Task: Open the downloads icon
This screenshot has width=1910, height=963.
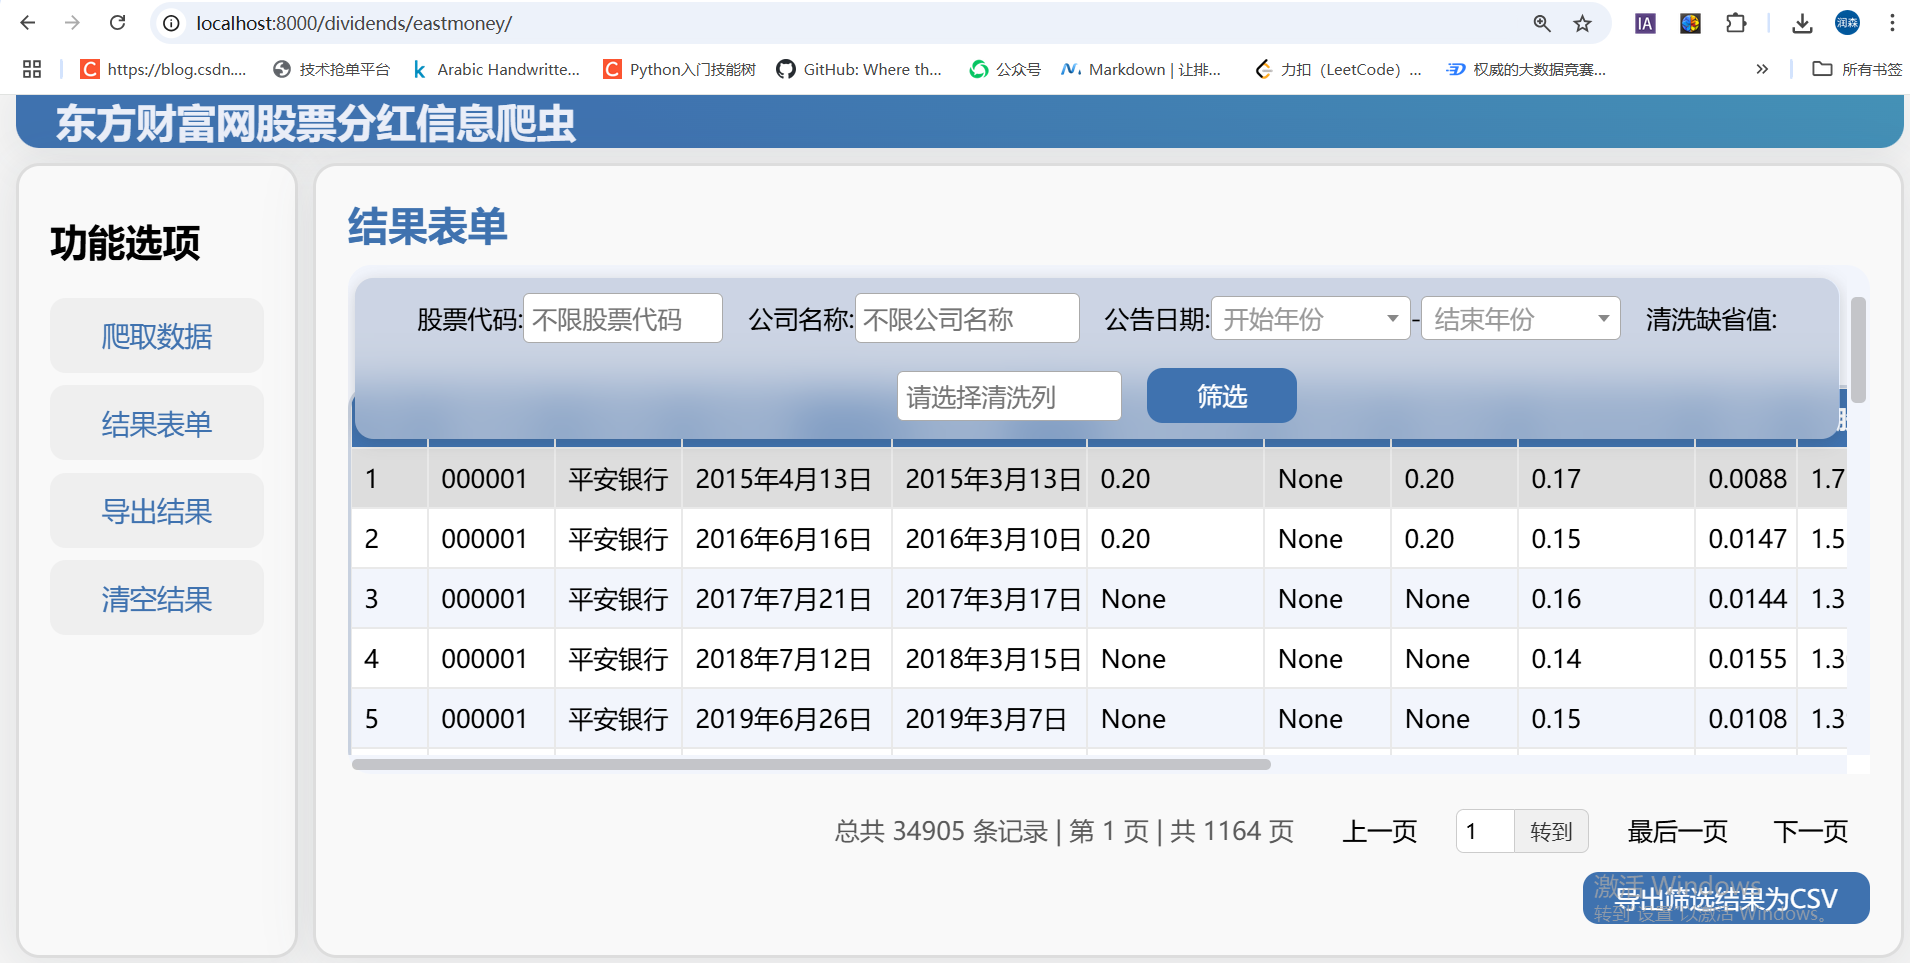Action: [x=1802, y=23]
